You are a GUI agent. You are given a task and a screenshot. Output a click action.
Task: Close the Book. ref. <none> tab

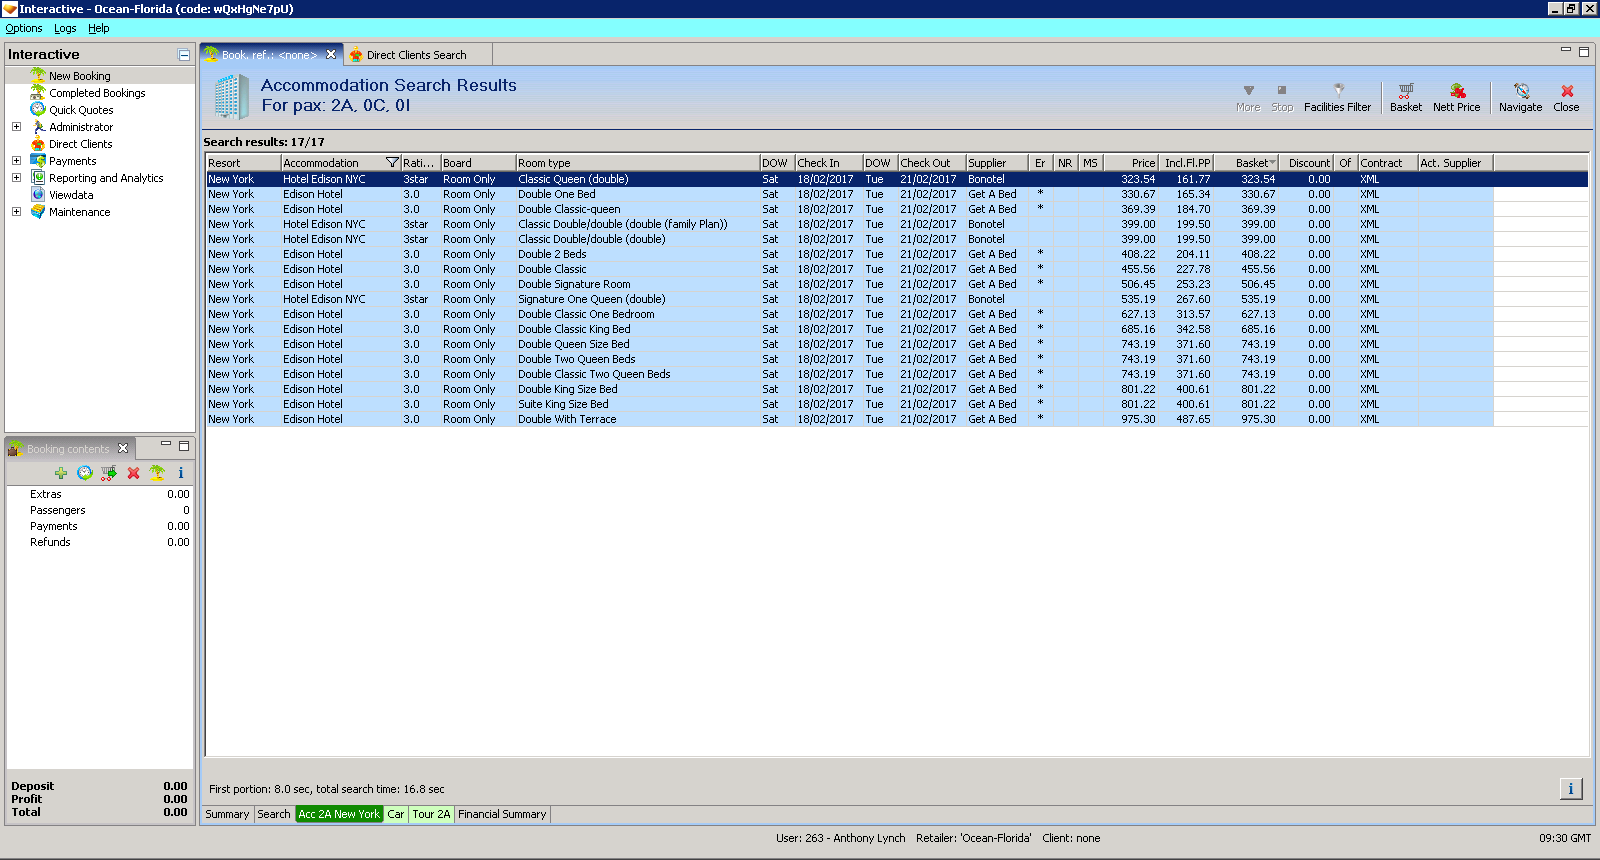[331, 54]
